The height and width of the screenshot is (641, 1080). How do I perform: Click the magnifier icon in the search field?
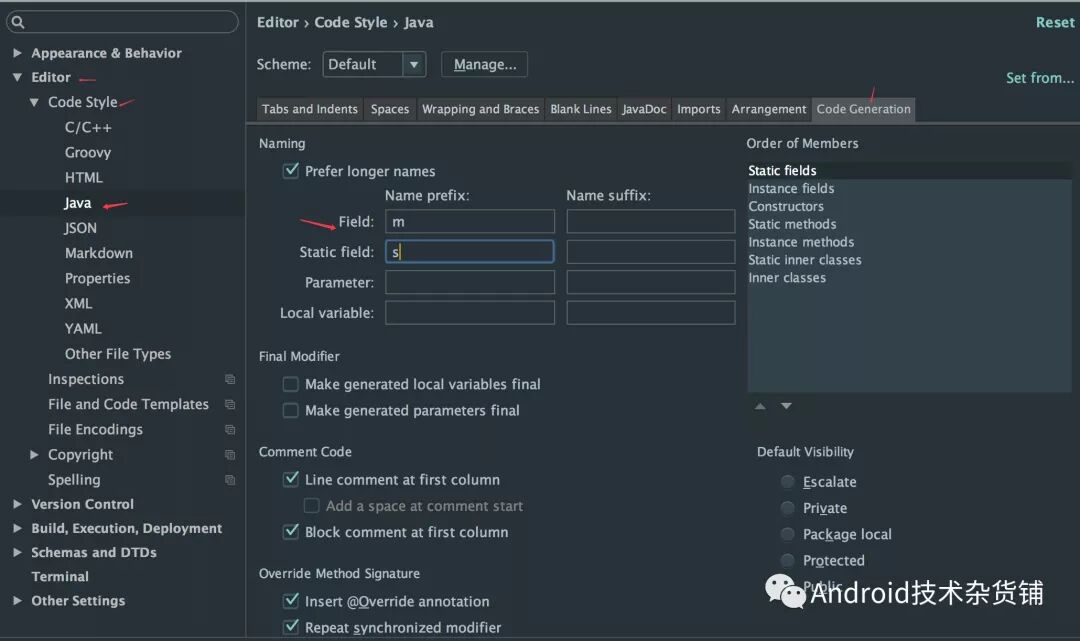coord(18,20)
